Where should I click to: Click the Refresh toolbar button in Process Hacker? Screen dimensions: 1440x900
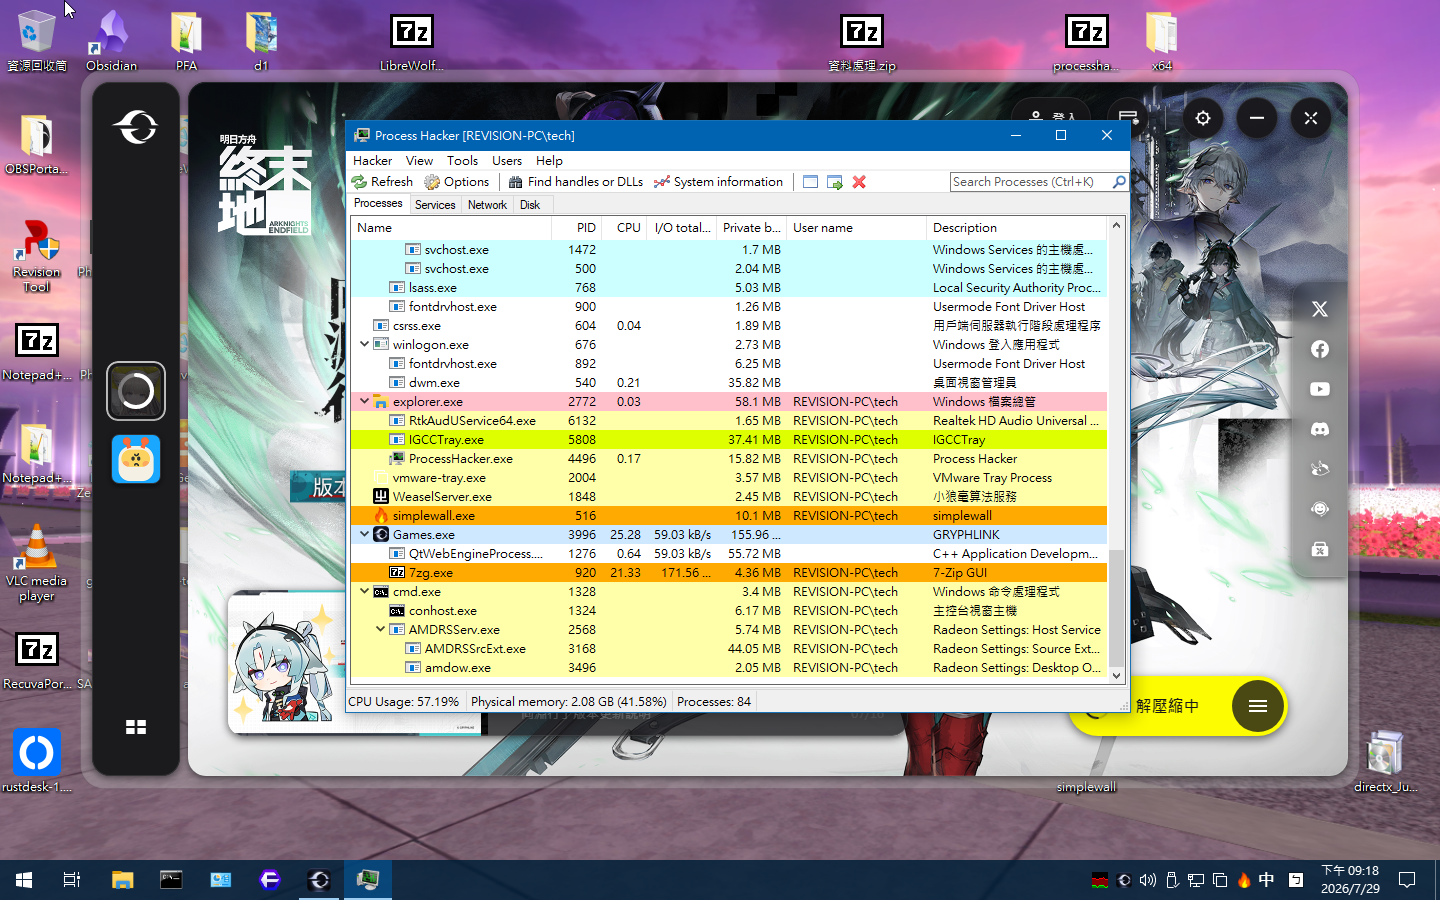pyautogui.click(x=382, y=182)
